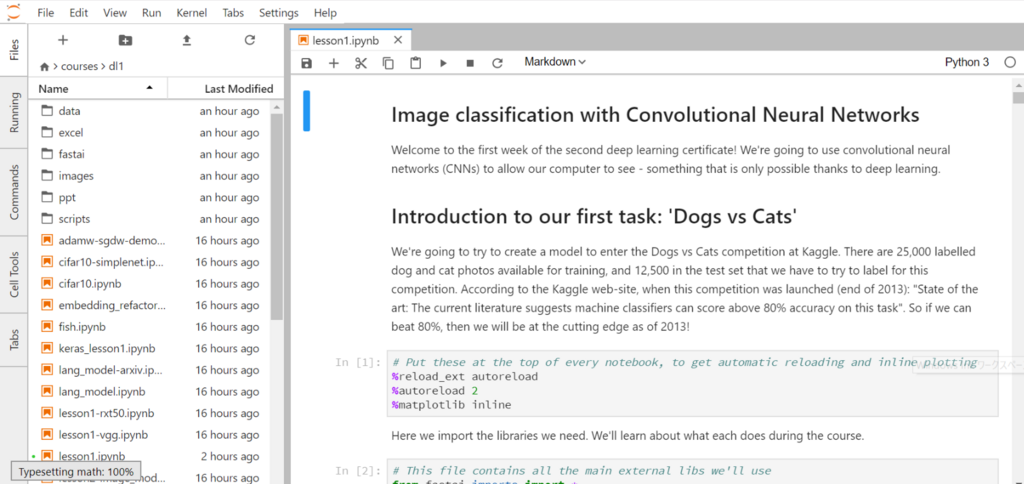The width and height of the screenshot is (1024, 484).
Task: Run the selected cell play icon
Action: pos(443,63)
